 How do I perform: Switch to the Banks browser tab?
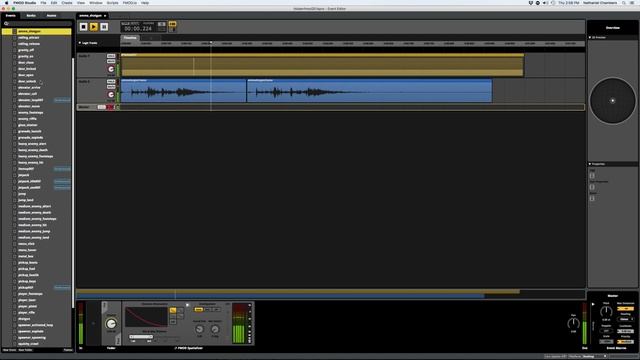point(31,16)
